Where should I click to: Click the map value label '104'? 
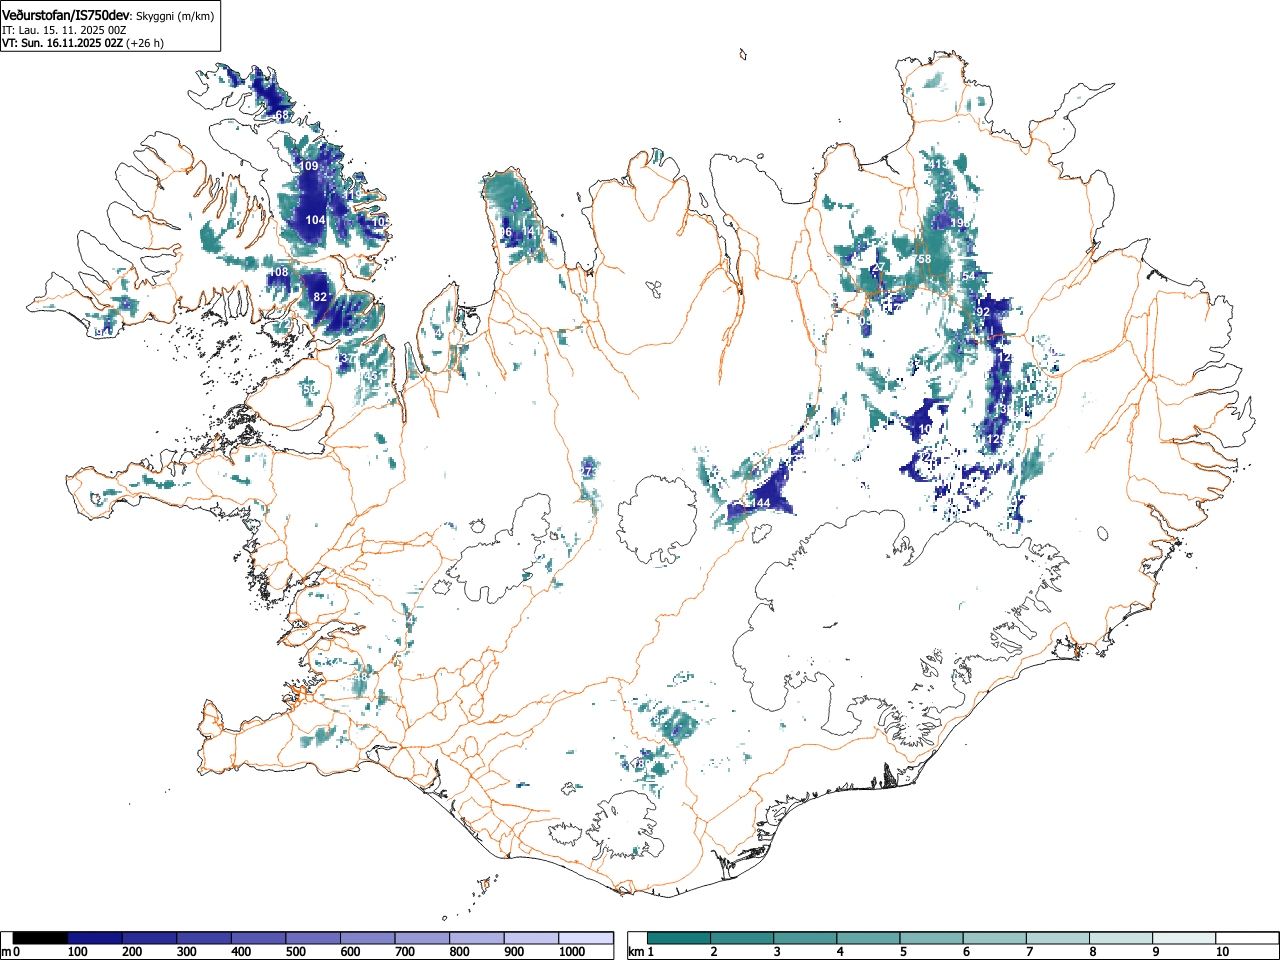(315, 220)
